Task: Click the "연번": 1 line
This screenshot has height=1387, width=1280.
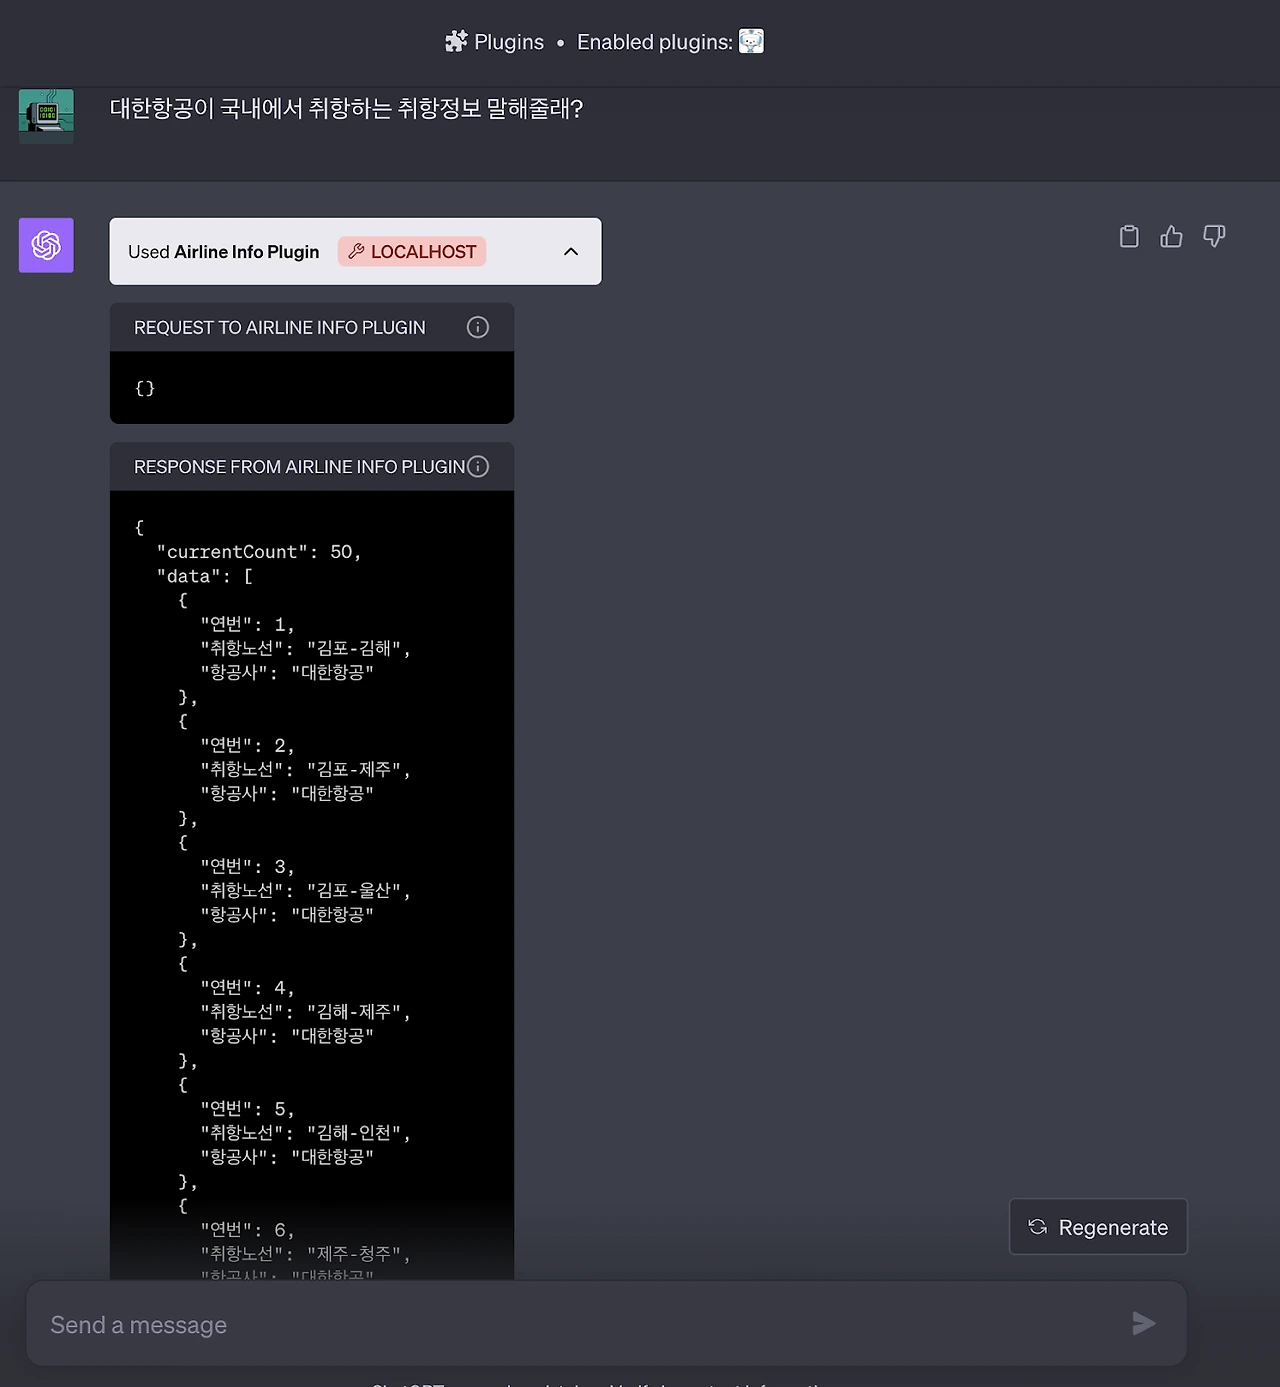Action: tap(248, 625)
